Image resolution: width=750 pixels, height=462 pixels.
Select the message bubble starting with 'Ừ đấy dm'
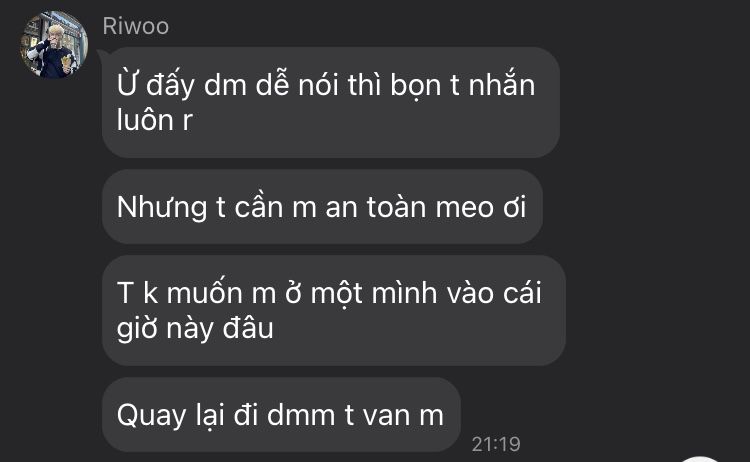pos(331,102)
